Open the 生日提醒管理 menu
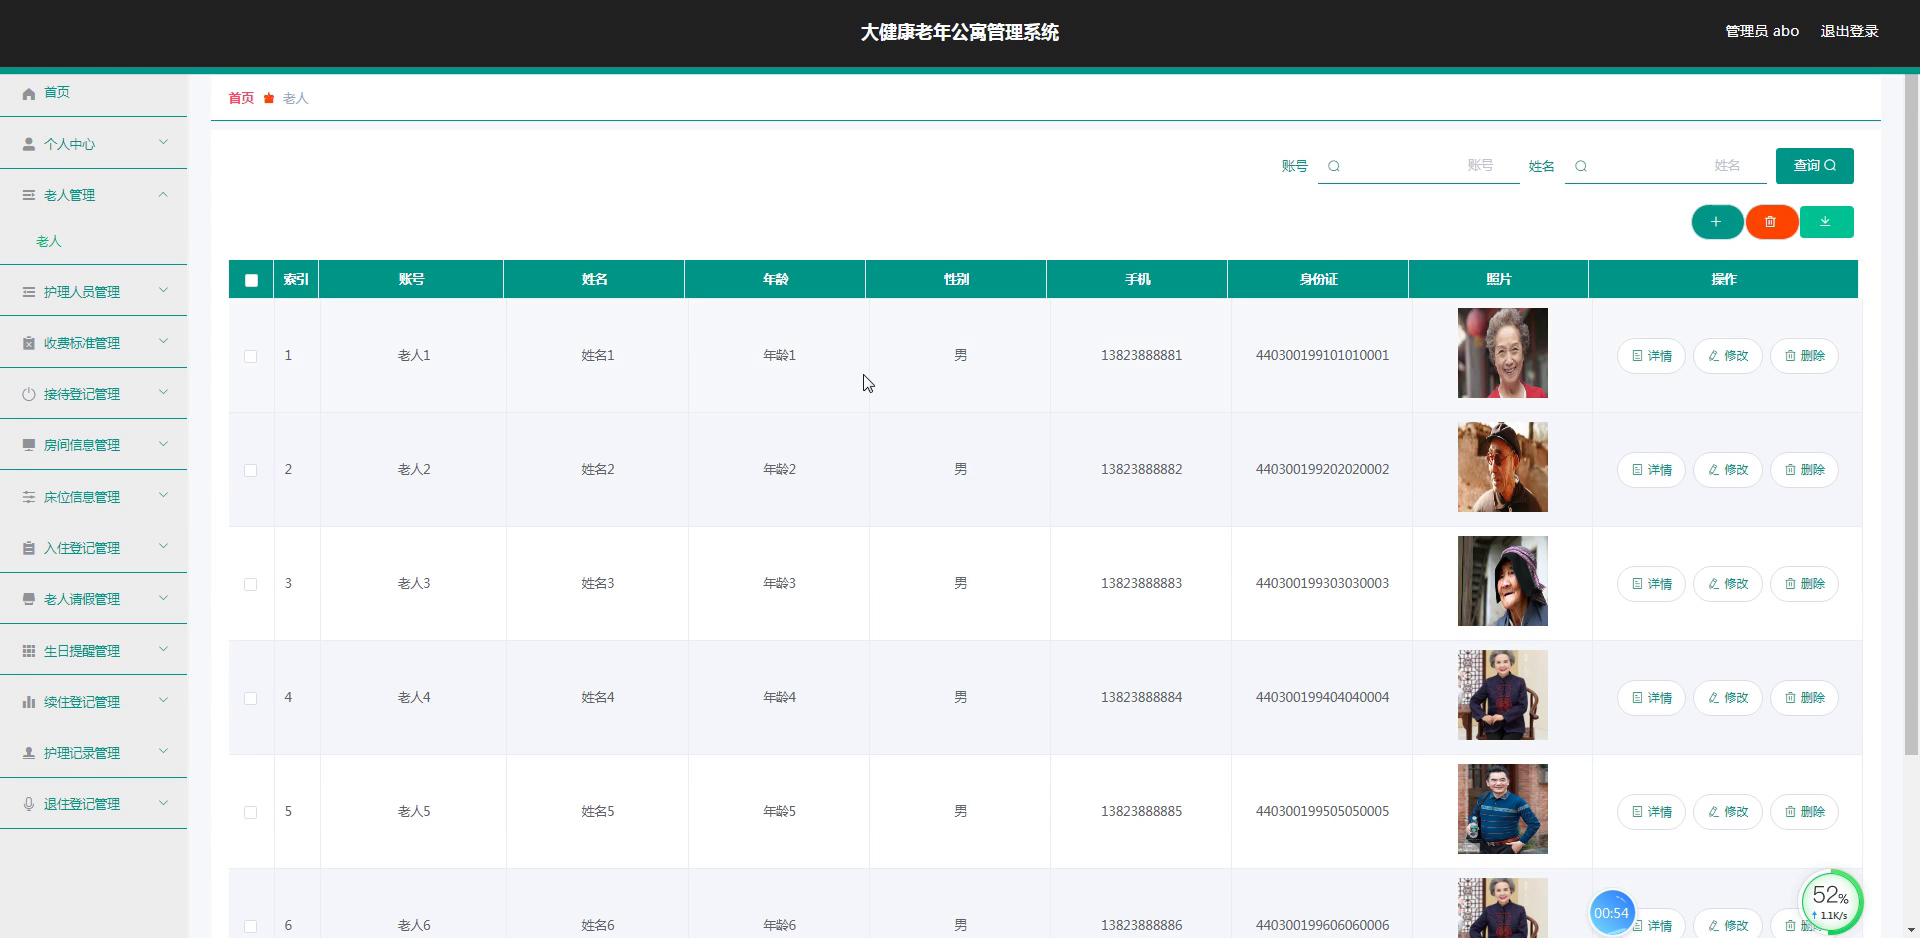This screenshot has height=938, width=1920. click(x=94, y=650)
